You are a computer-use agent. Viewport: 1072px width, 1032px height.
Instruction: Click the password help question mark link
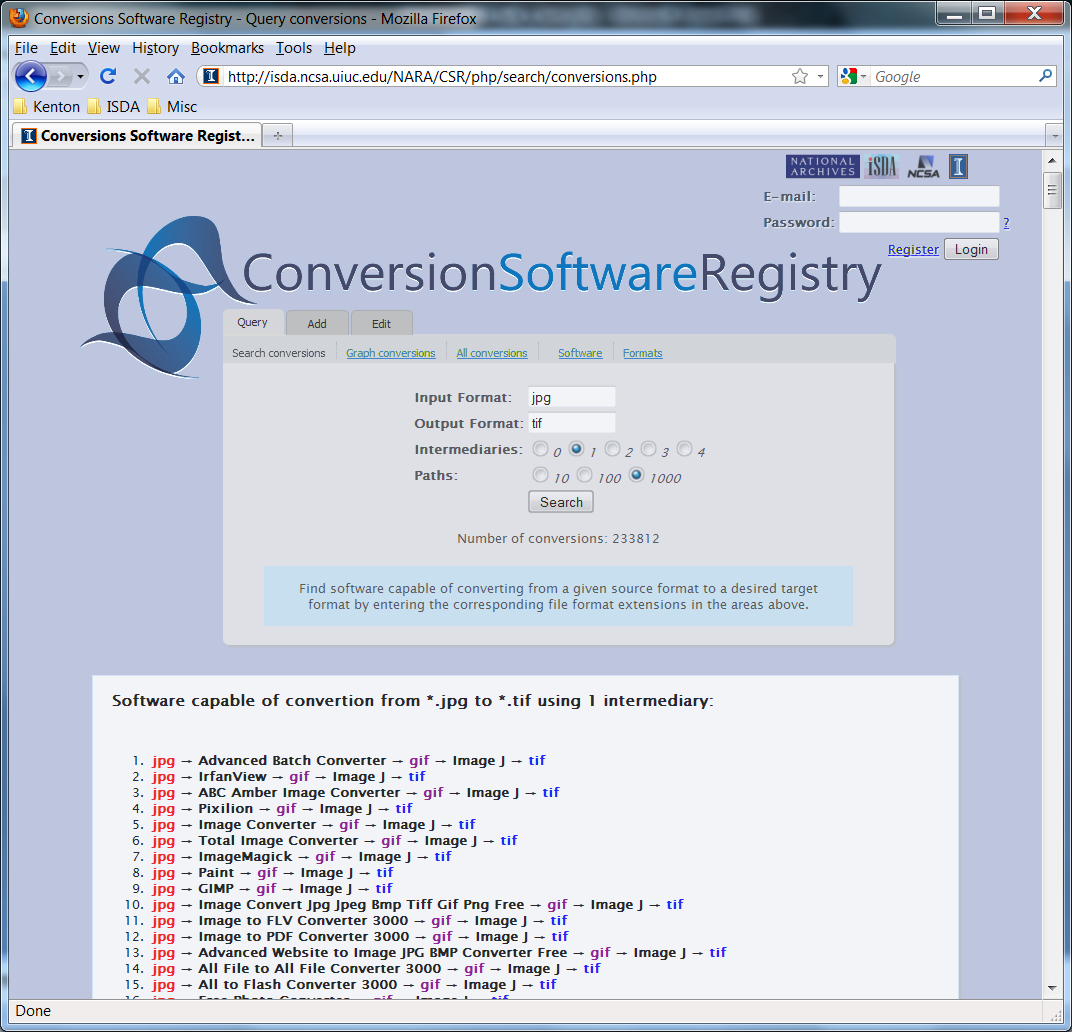(1006, 223)
